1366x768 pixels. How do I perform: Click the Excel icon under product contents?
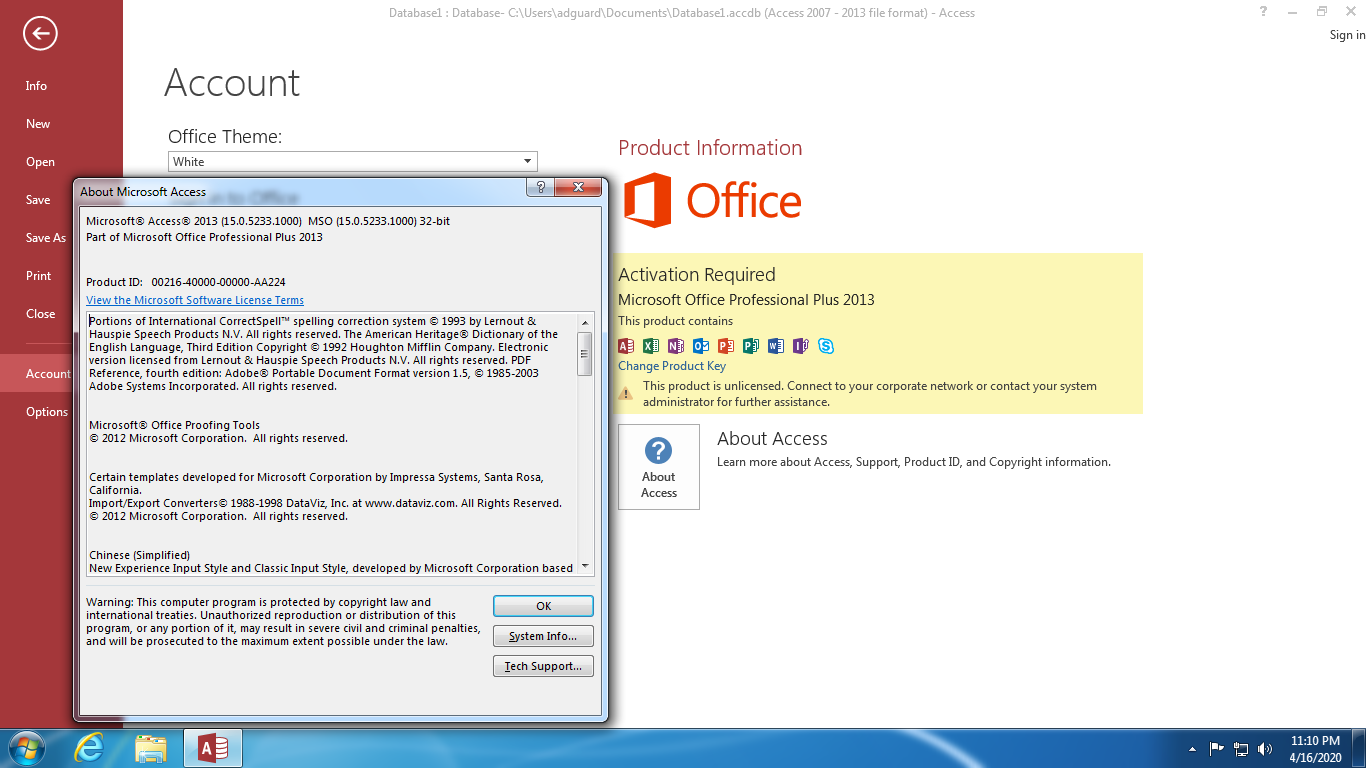651,346
